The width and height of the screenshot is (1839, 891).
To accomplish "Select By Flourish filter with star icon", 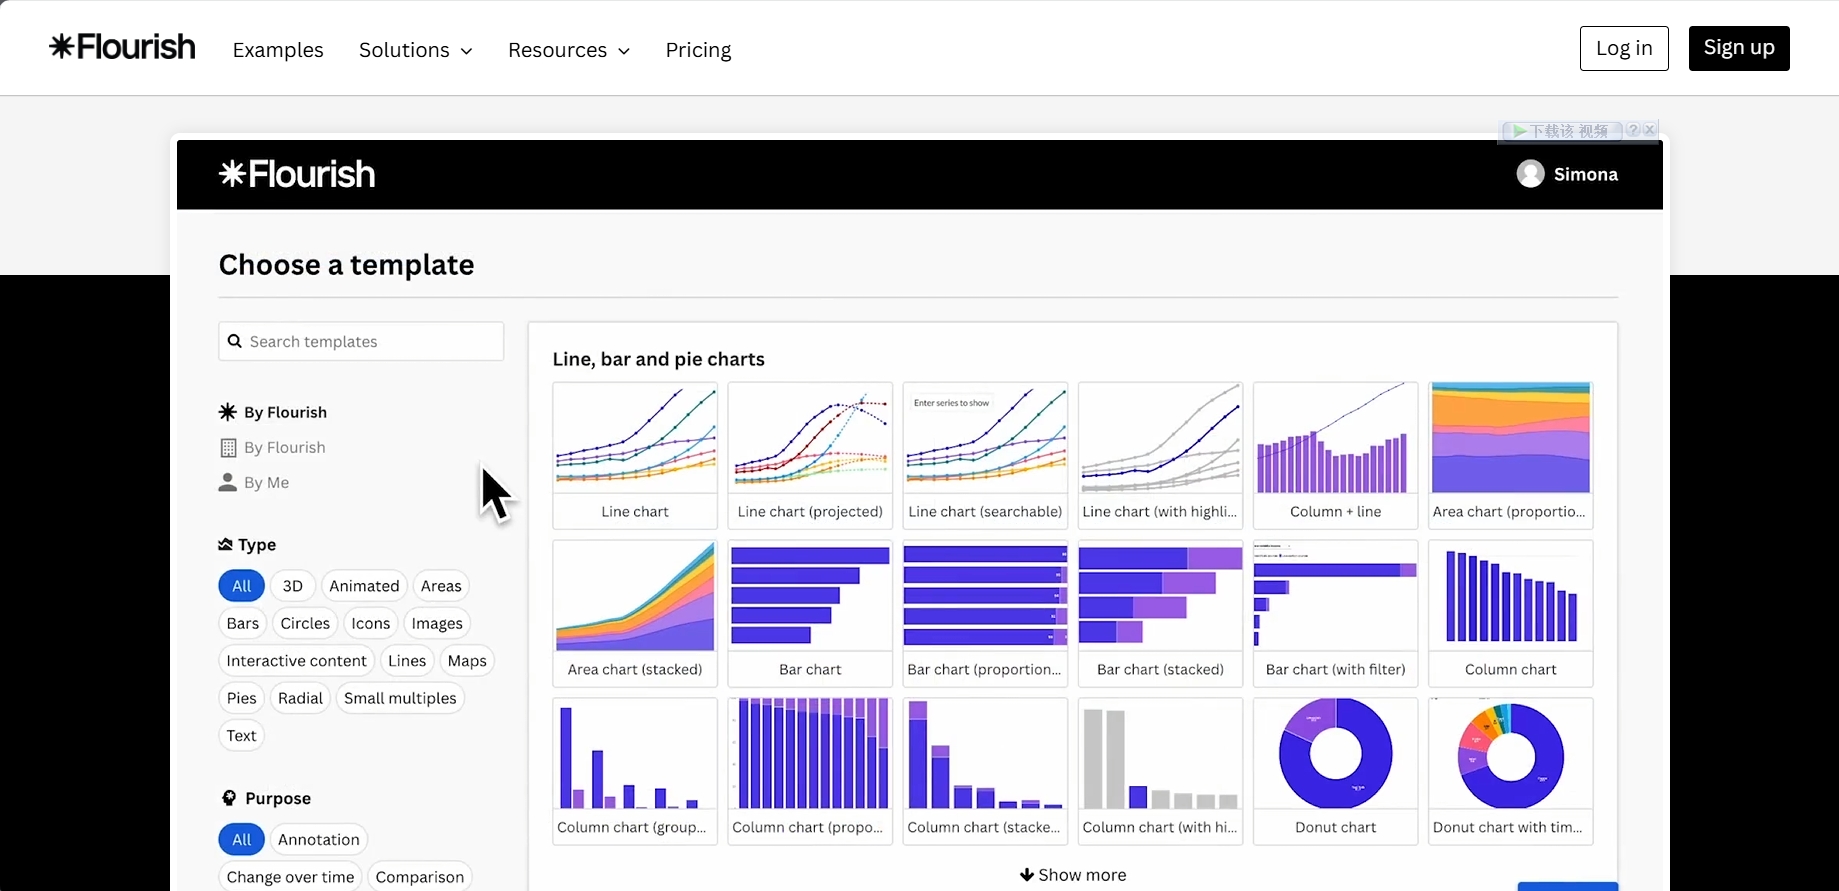I will pos(273,412).
